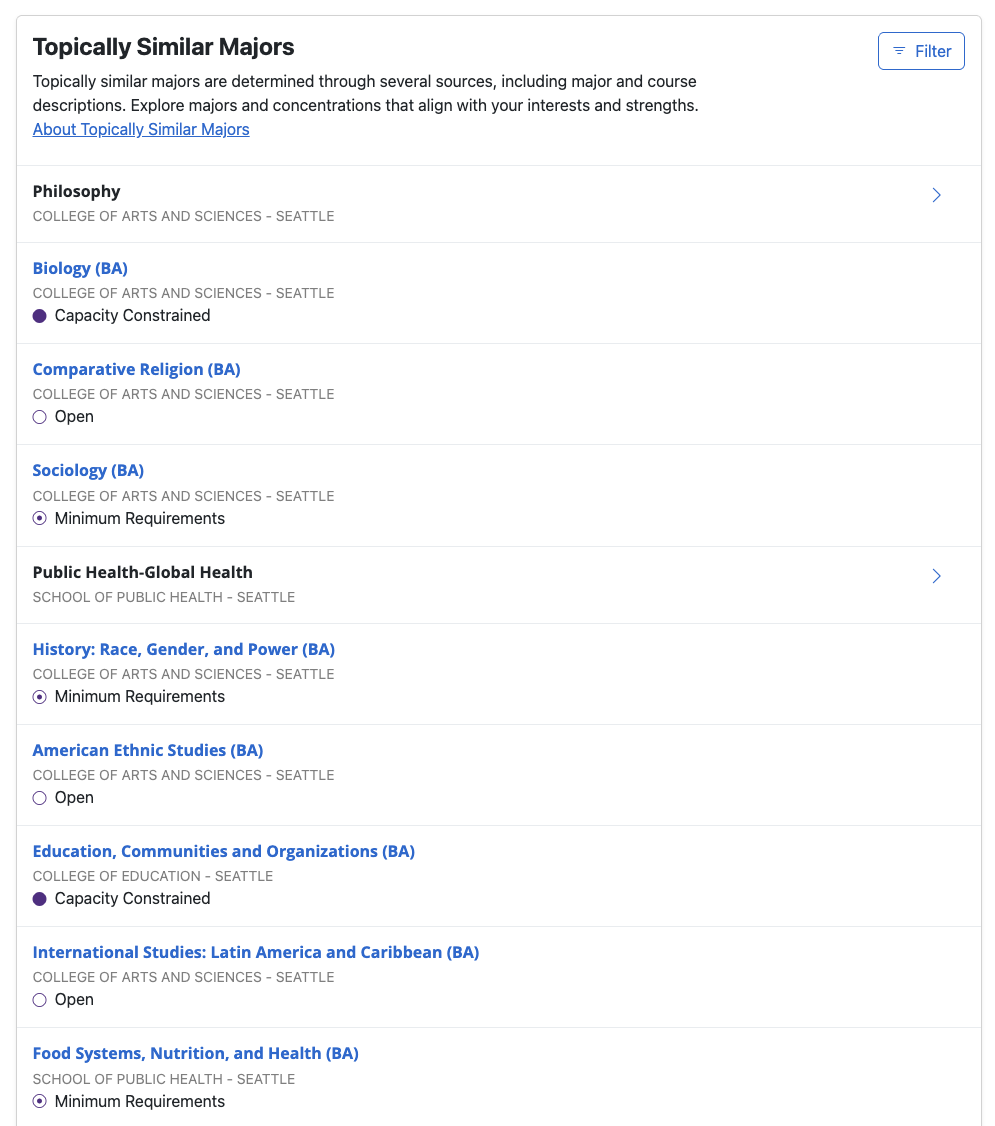This screenshot has height=1126, width=995.
Task: Click the Minimum Requirements icon for Sociology
Action: coord(39,518)
